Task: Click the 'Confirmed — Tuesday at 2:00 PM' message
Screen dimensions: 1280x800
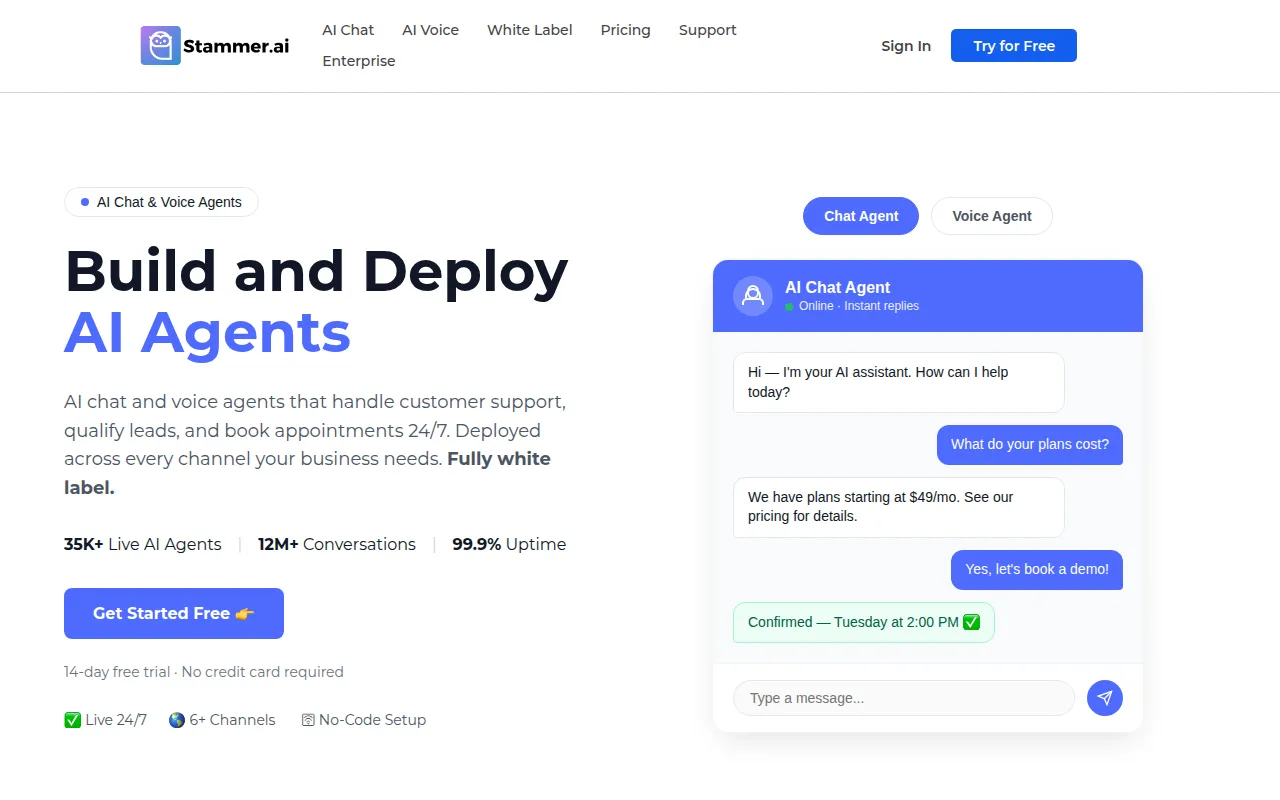Action: click(x=864, y=622)
